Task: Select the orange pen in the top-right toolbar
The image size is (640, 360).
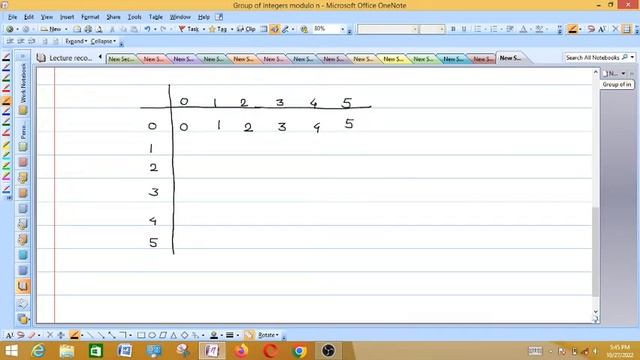Action: coord(573,29)
